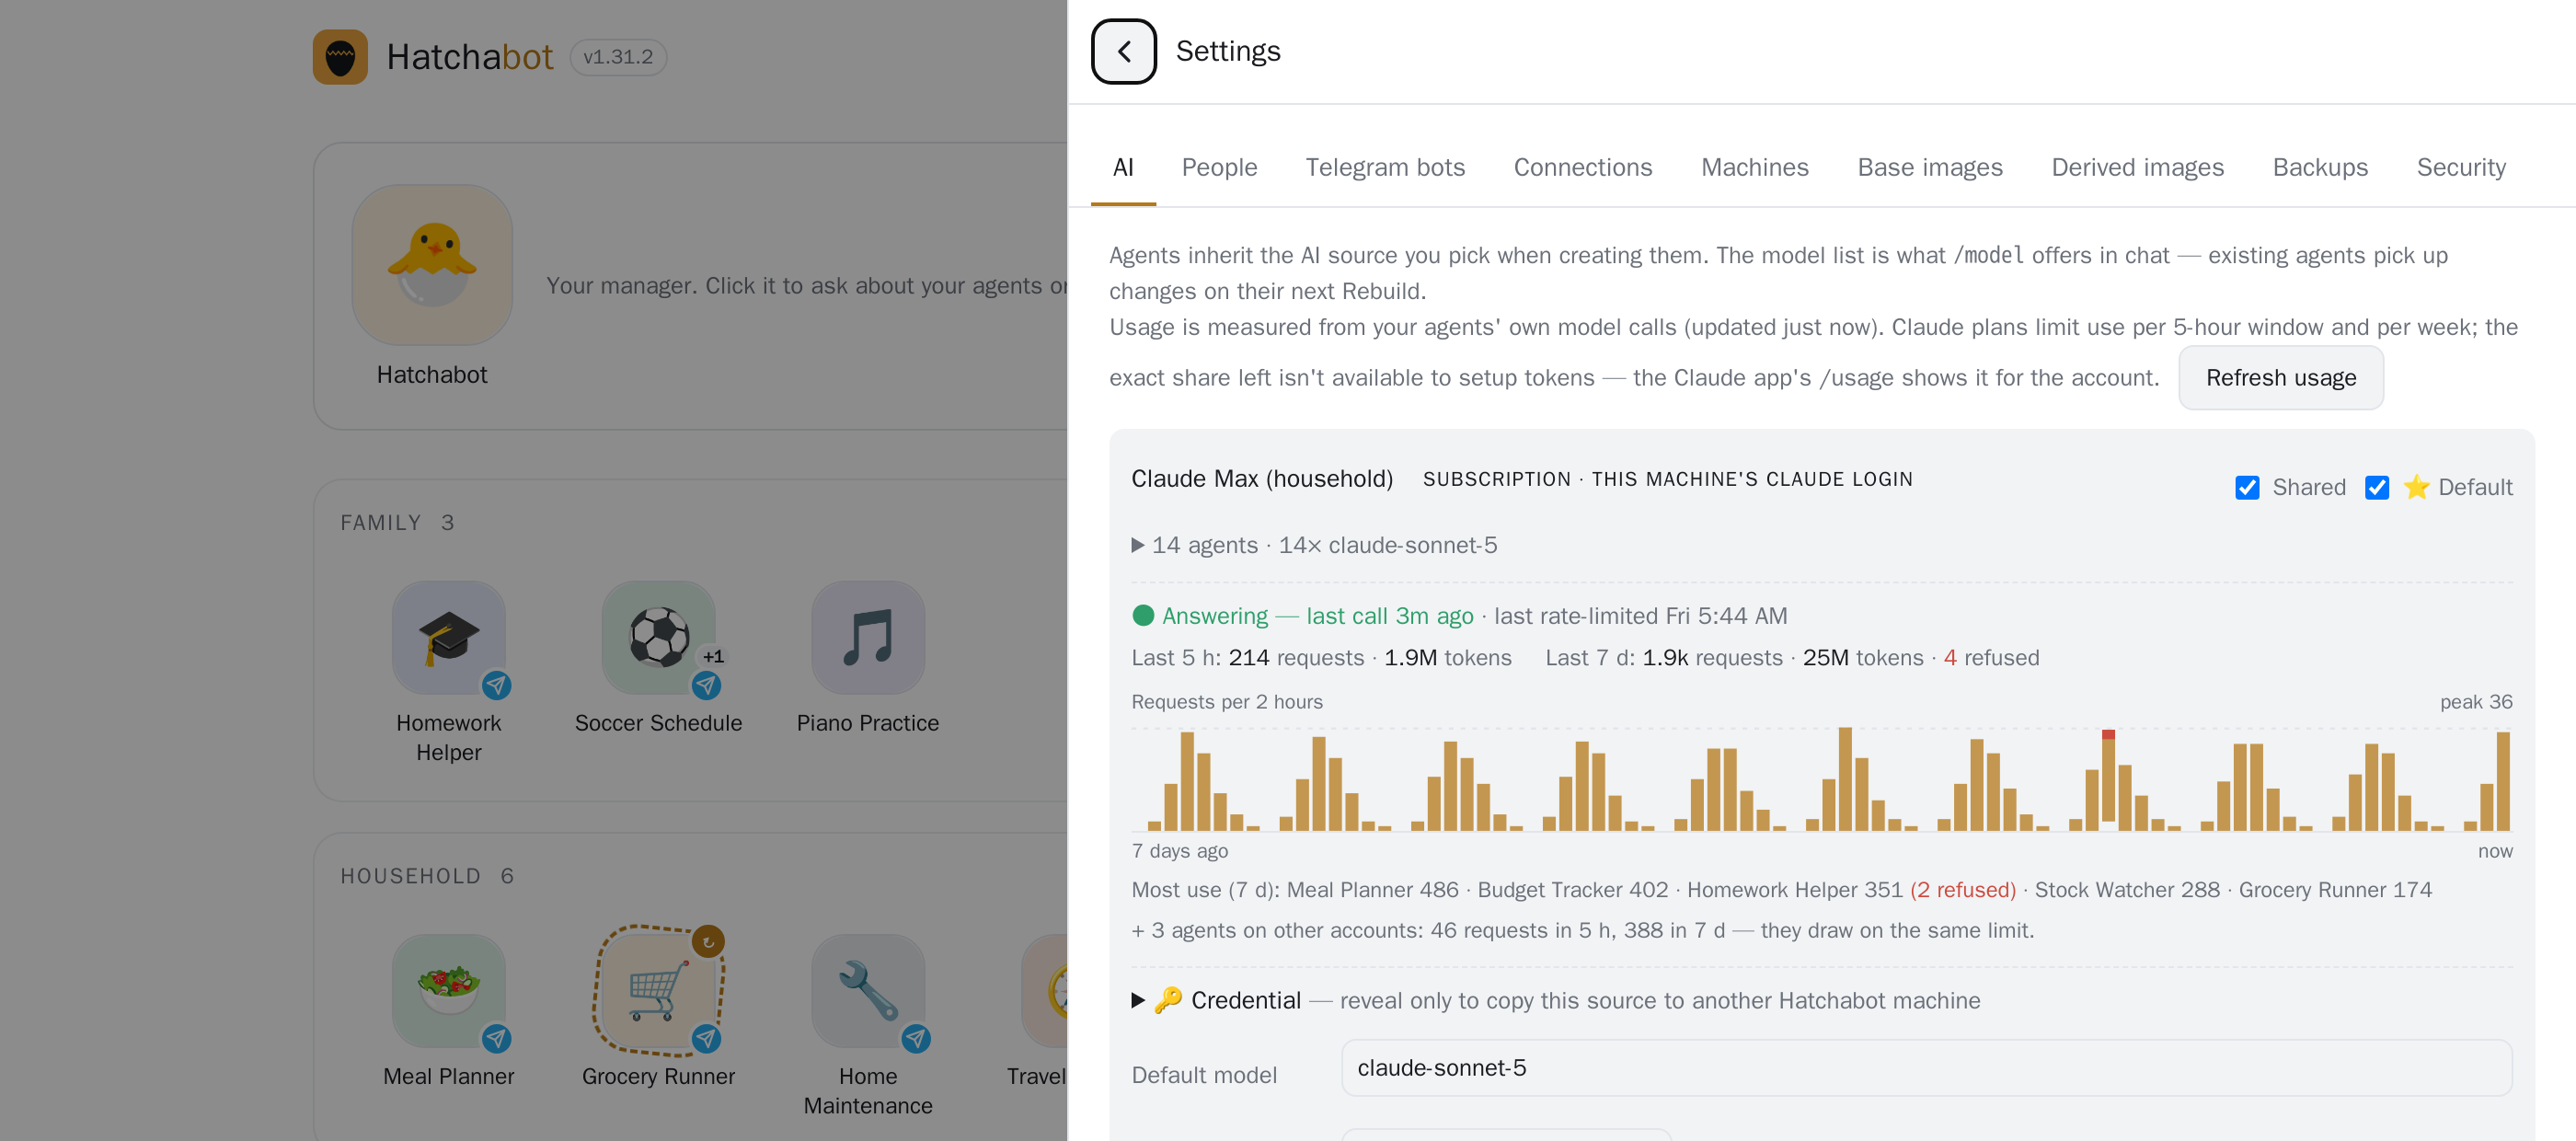Click the 'Grocery Runner 174' usage entry
Screen dimensions: 2576x1141
pyautogui.click(x=2335, y=890)
